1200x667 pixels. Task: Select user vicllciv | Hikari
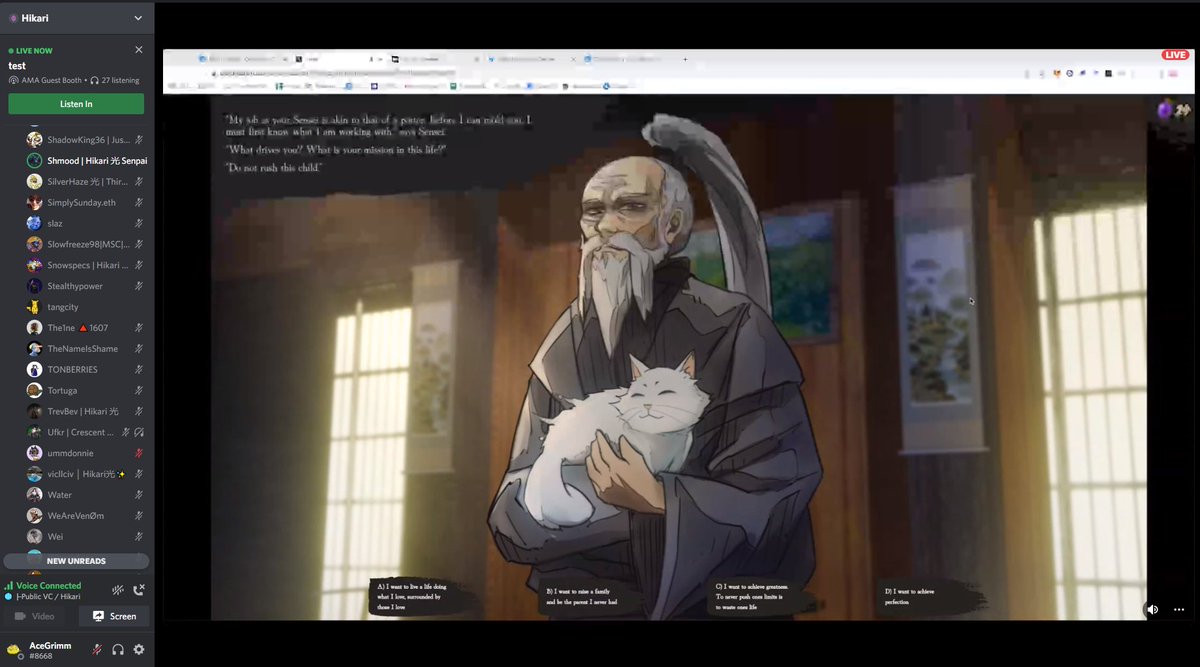(x=86, y=474)
